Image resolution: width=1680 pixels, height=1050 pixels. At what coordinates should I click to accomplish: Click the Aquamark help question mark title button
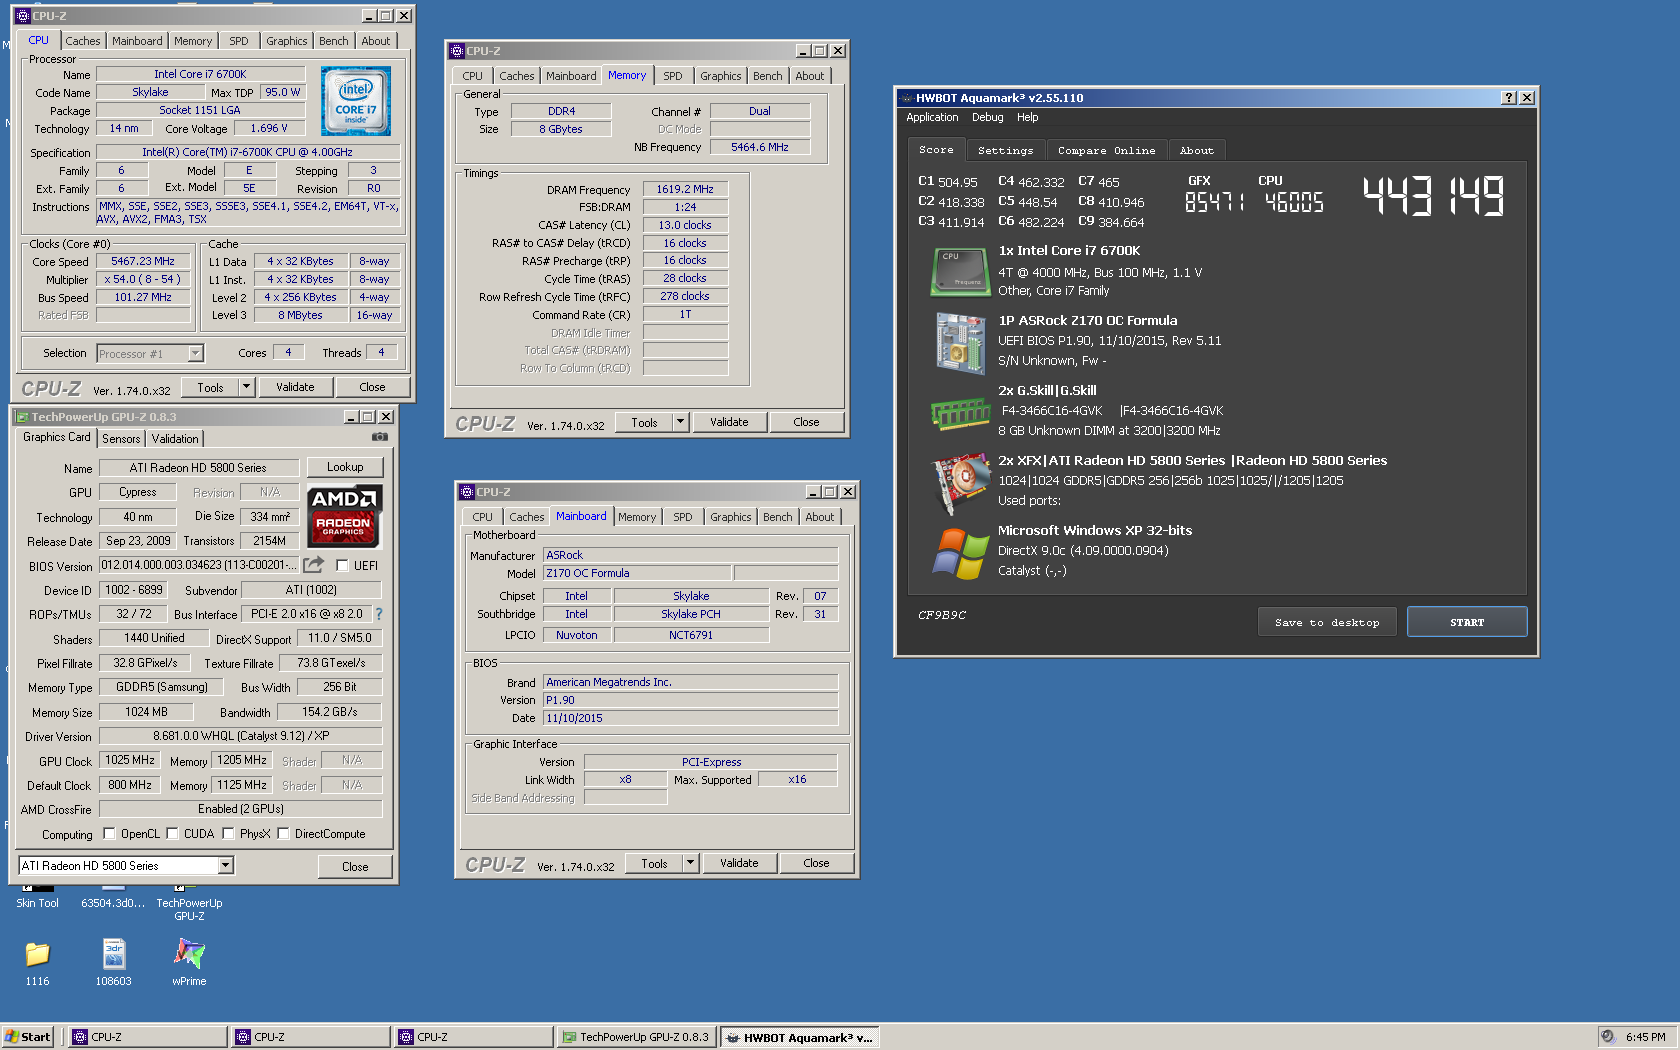(1509, 97)
